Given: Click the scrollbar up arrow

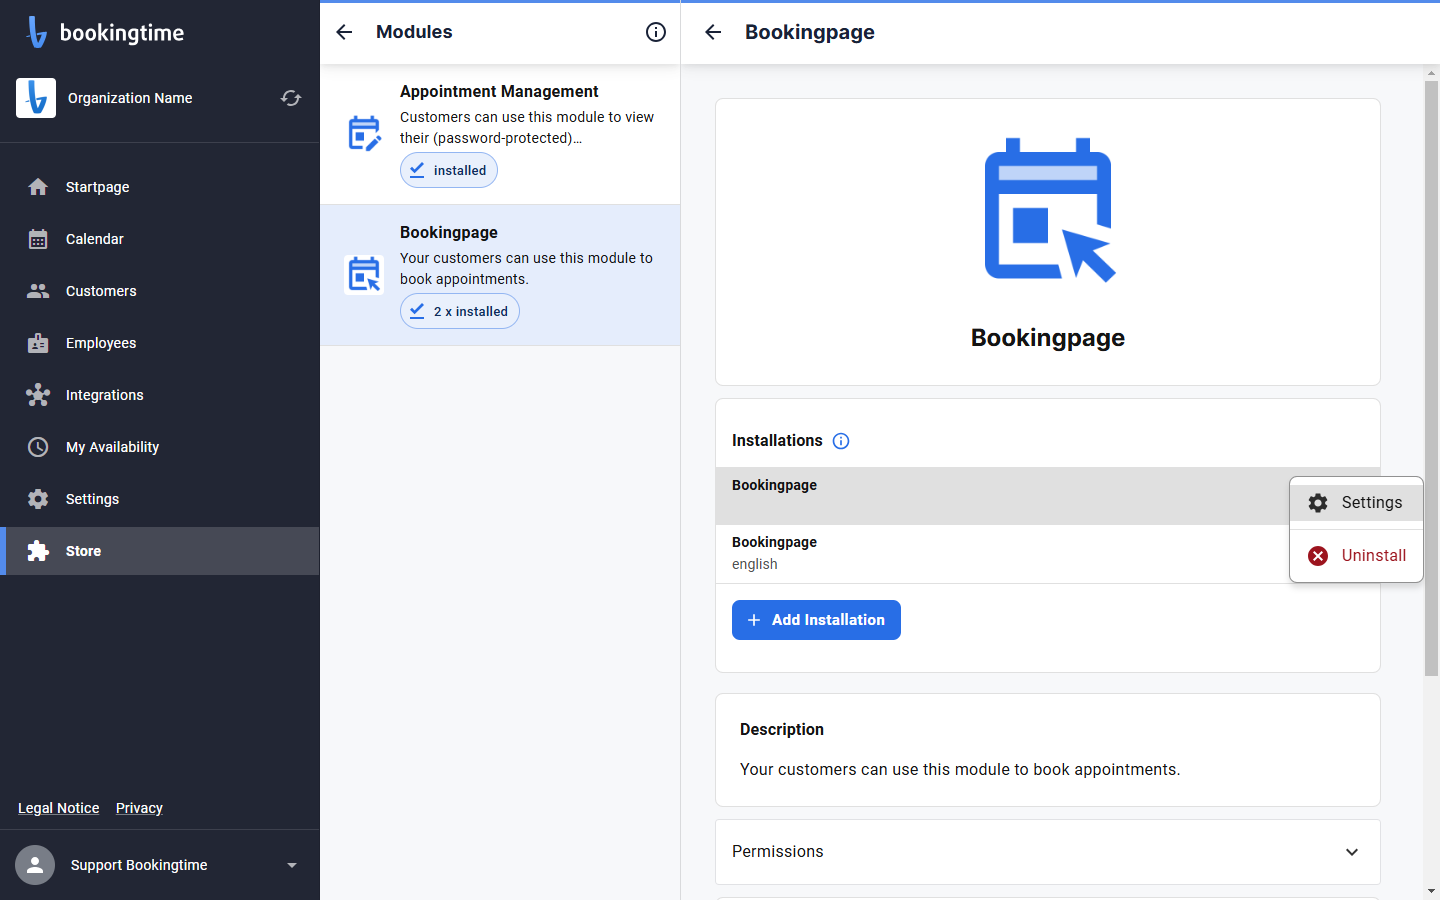Looking at the screenshot, I should tap(1431, 72).
